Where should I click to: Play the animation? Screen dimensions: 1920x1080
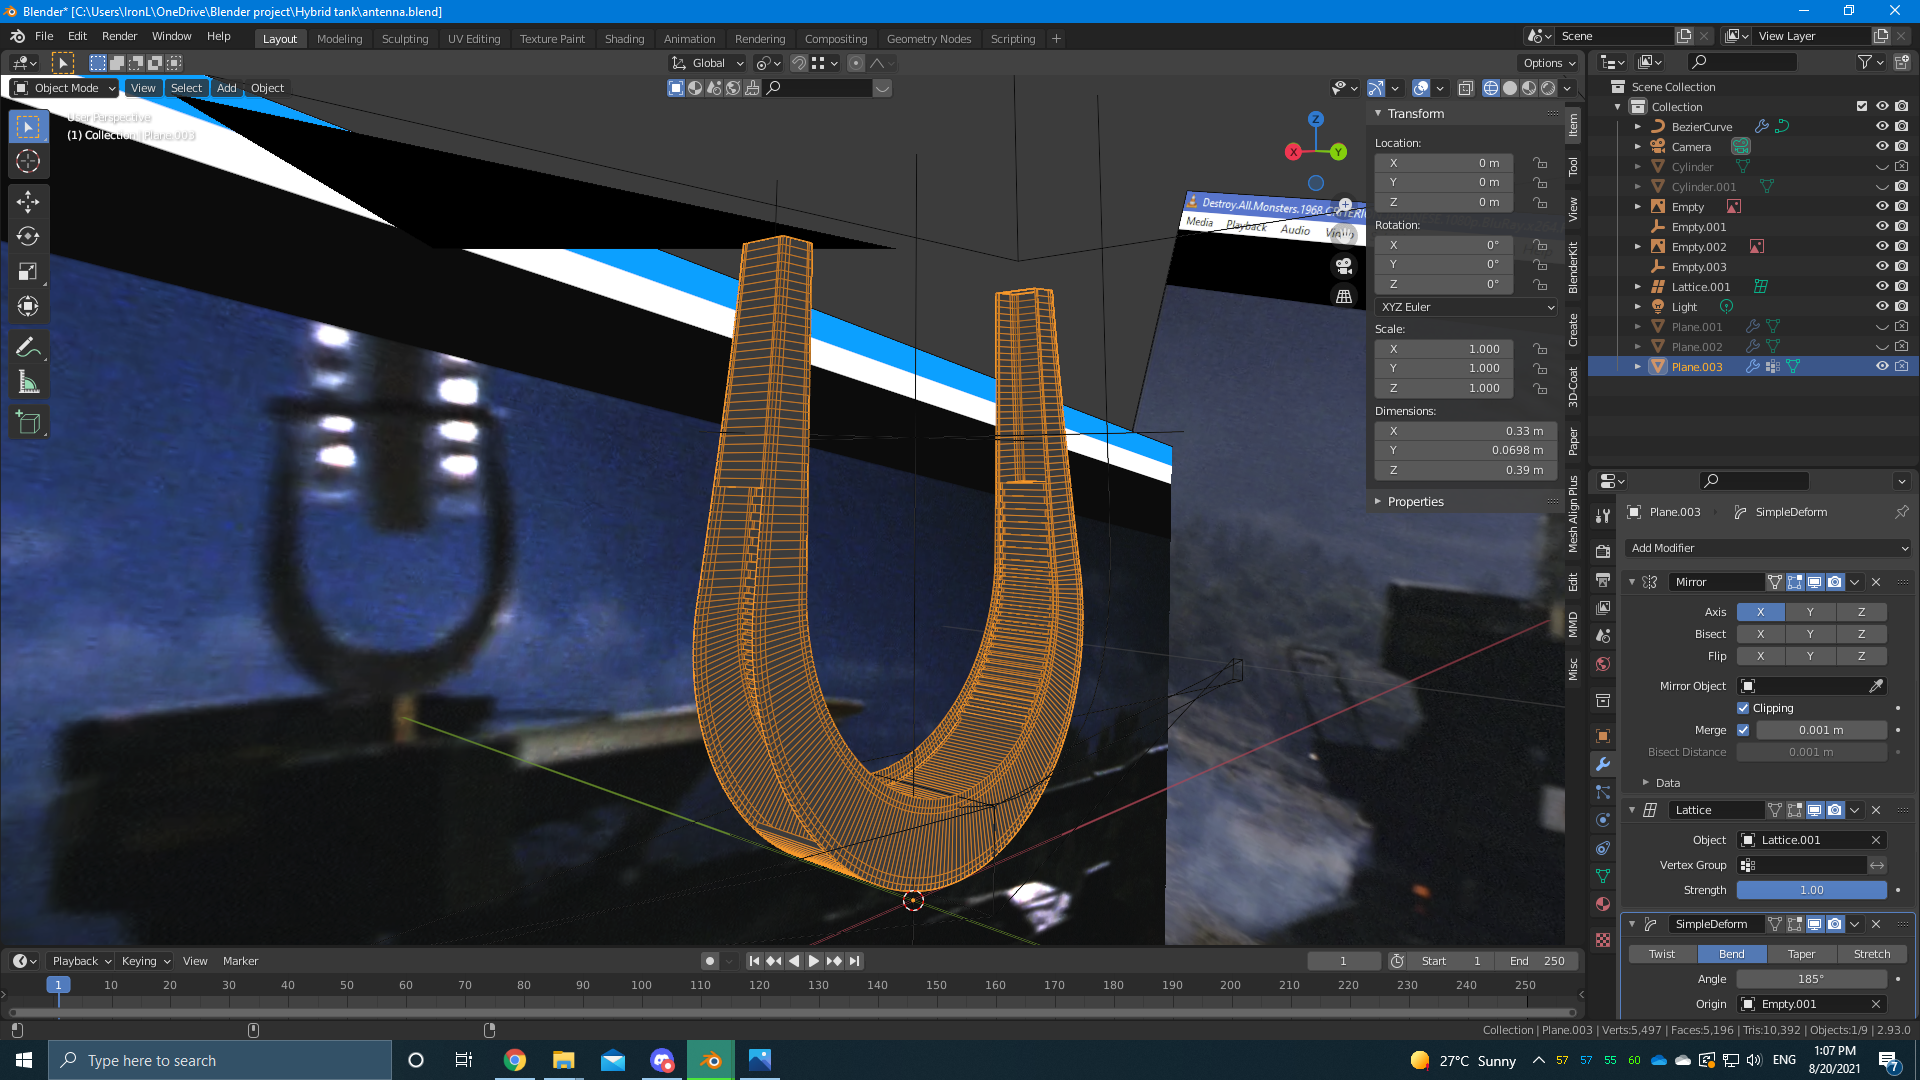(814, 961)
